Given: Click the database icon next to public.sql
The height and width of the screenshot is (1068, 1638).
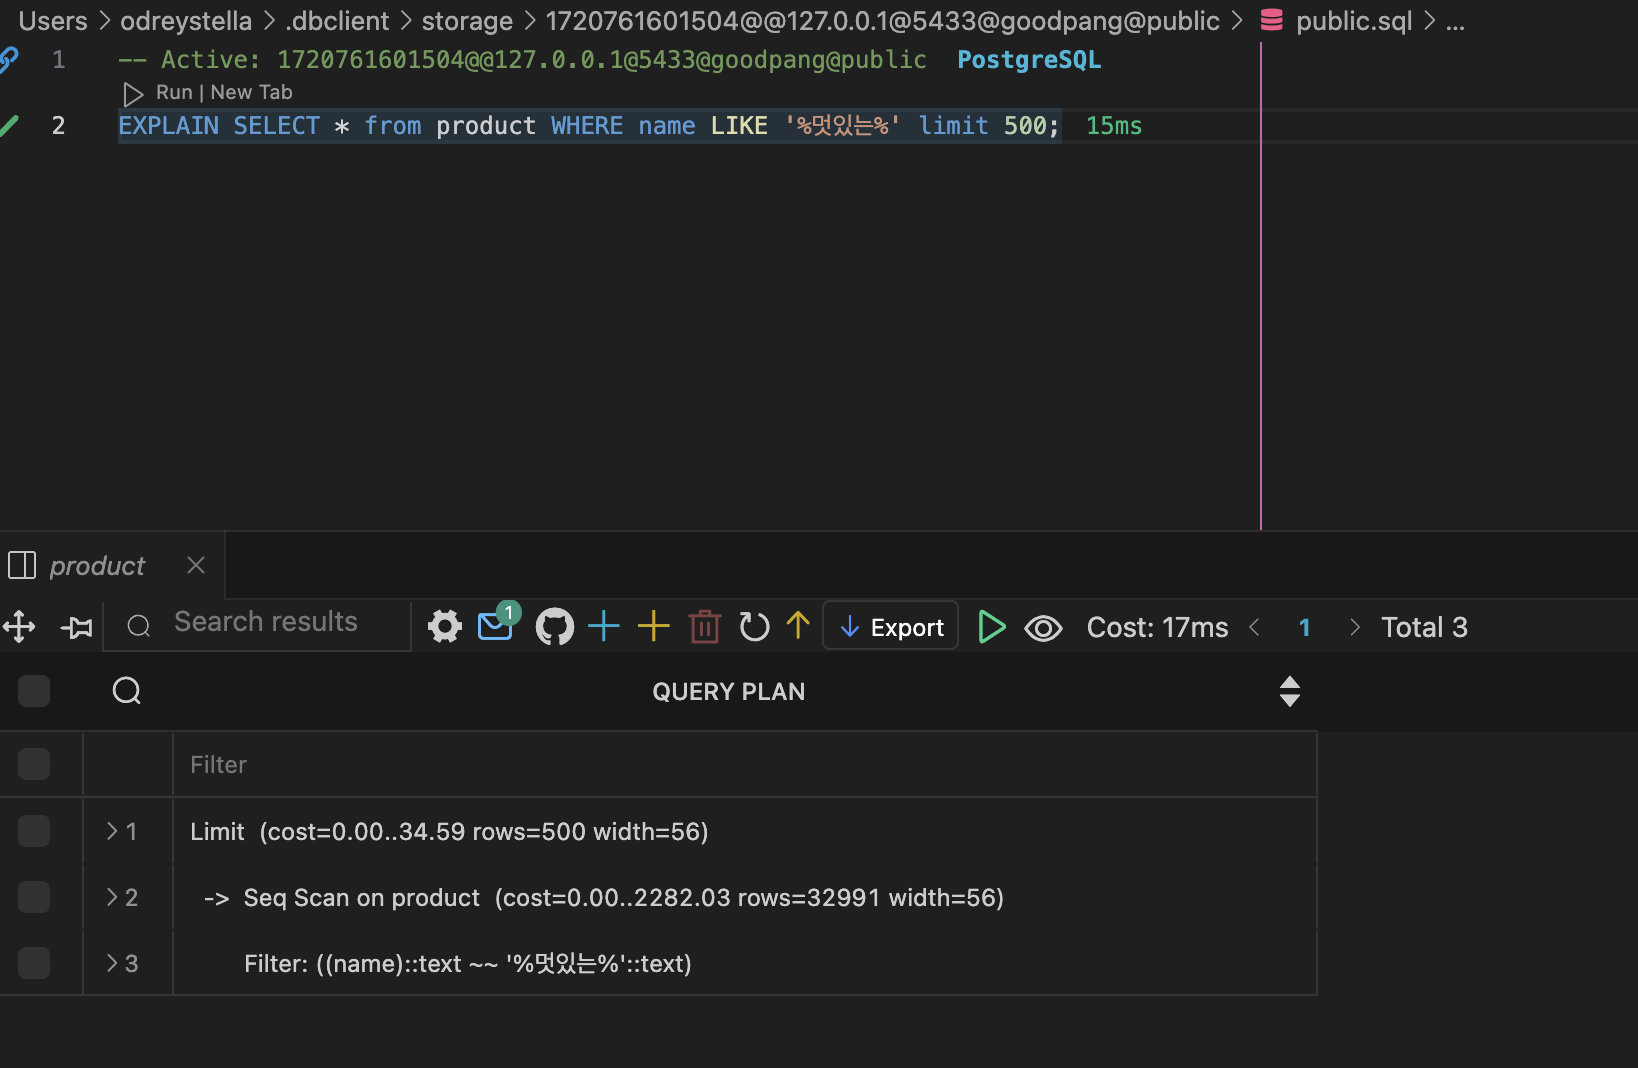Looking at the screenshot, I should (x=1271, y=20).
